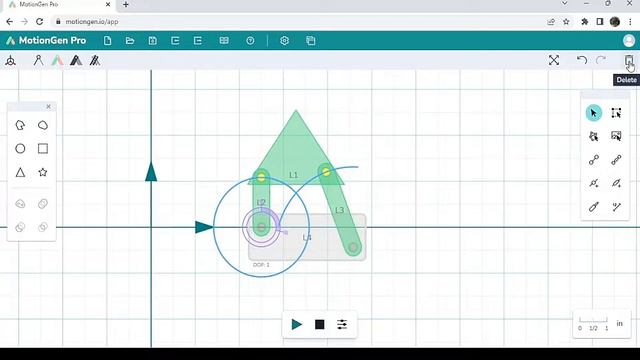Click the Delete trash icon
Screen dimensions: 640x360
pos(629,61)
